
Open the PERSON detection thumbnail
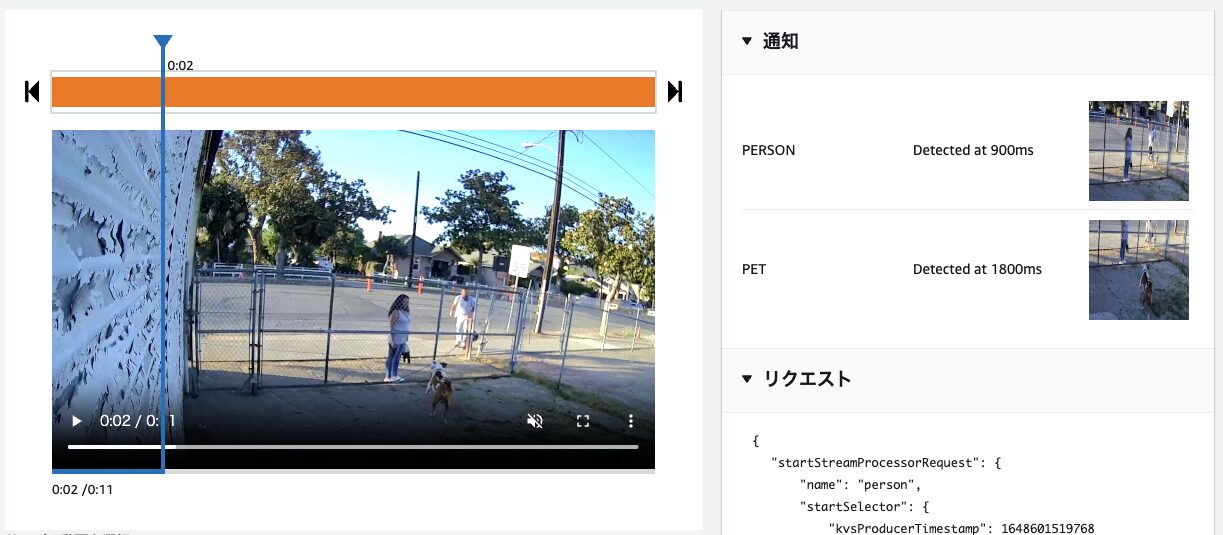1138,151
